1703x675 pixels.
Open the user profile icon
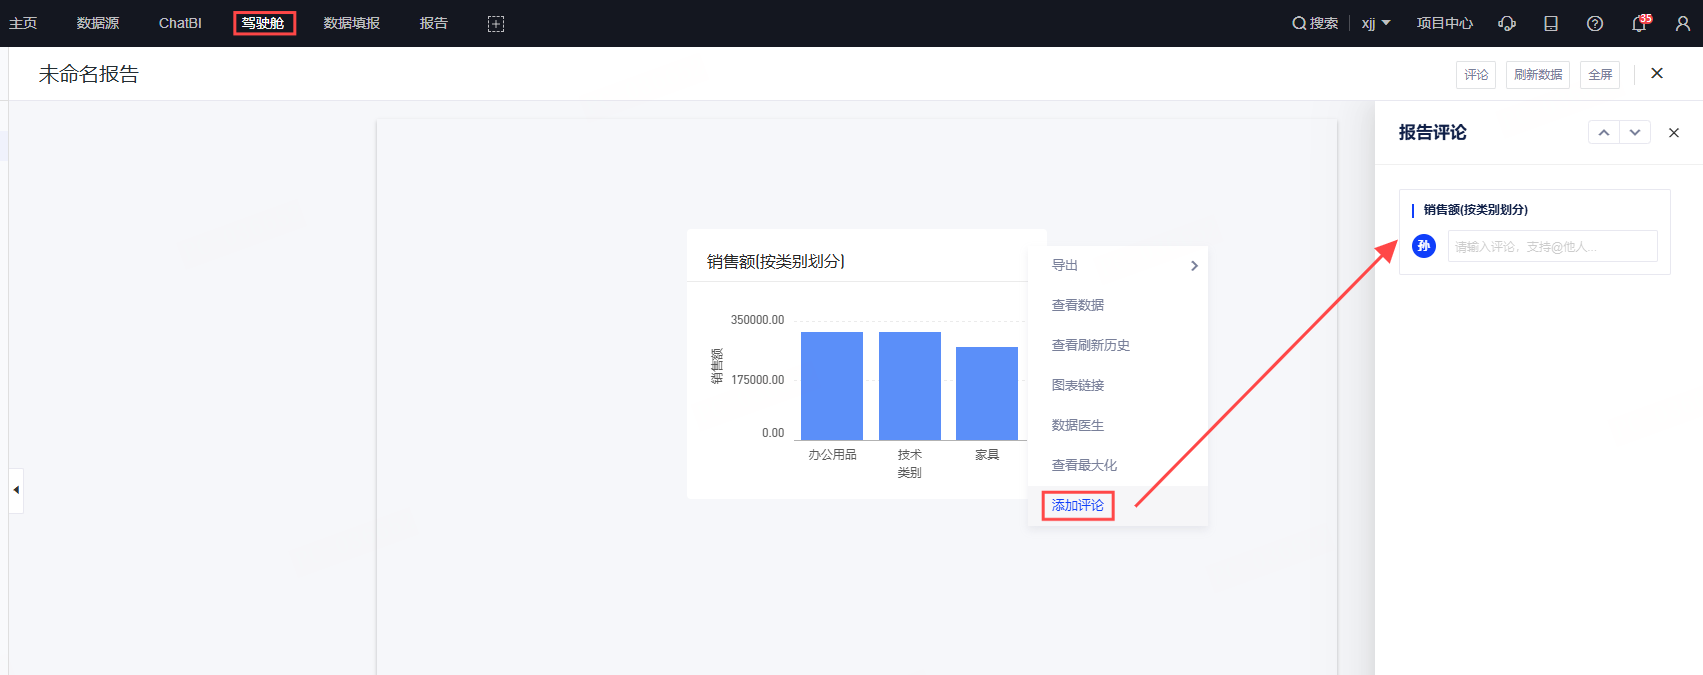pos(1683,23)
